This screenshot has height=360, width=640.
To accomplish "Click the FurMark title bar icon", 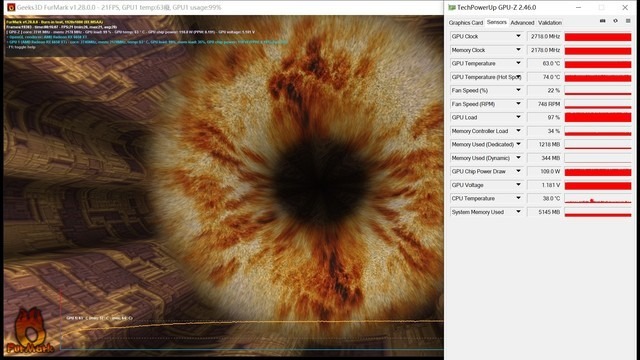I will [x=11, y=7].
